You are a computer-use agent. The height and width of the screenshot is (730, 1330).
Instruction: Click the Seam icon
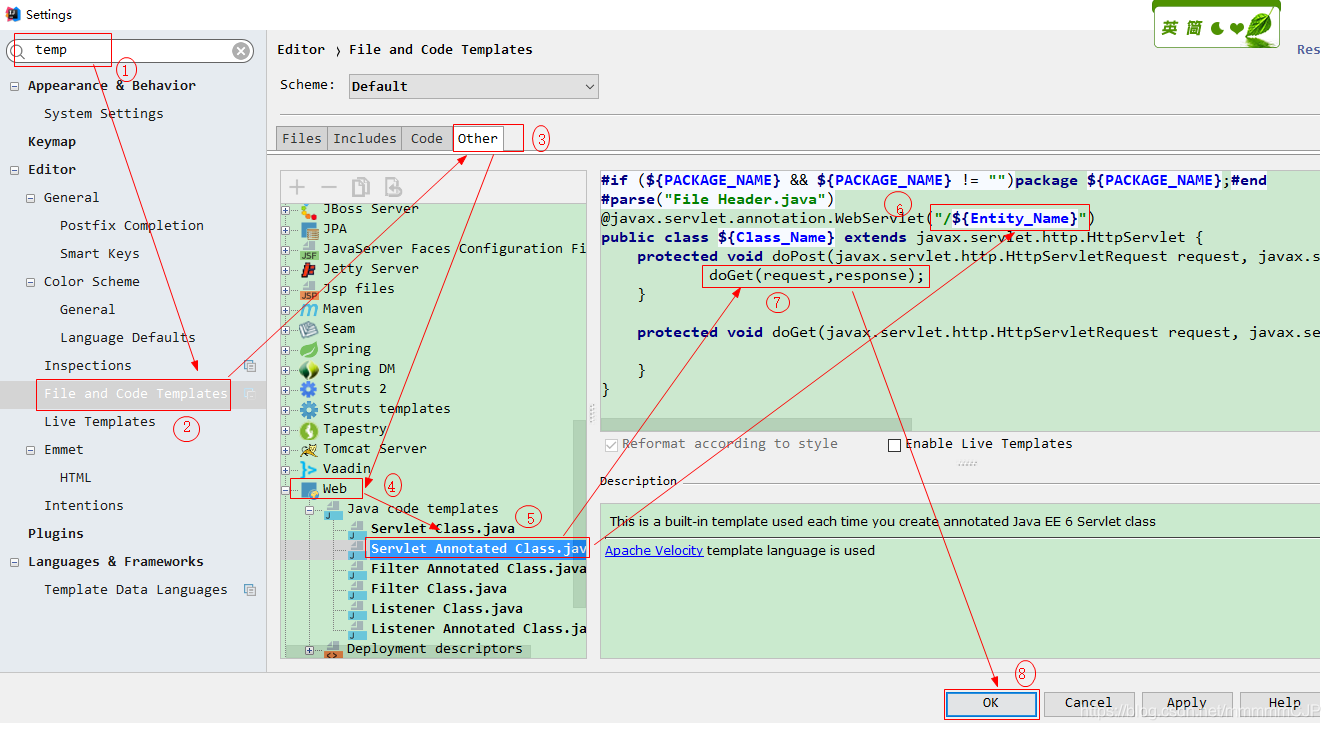(309, 329)
